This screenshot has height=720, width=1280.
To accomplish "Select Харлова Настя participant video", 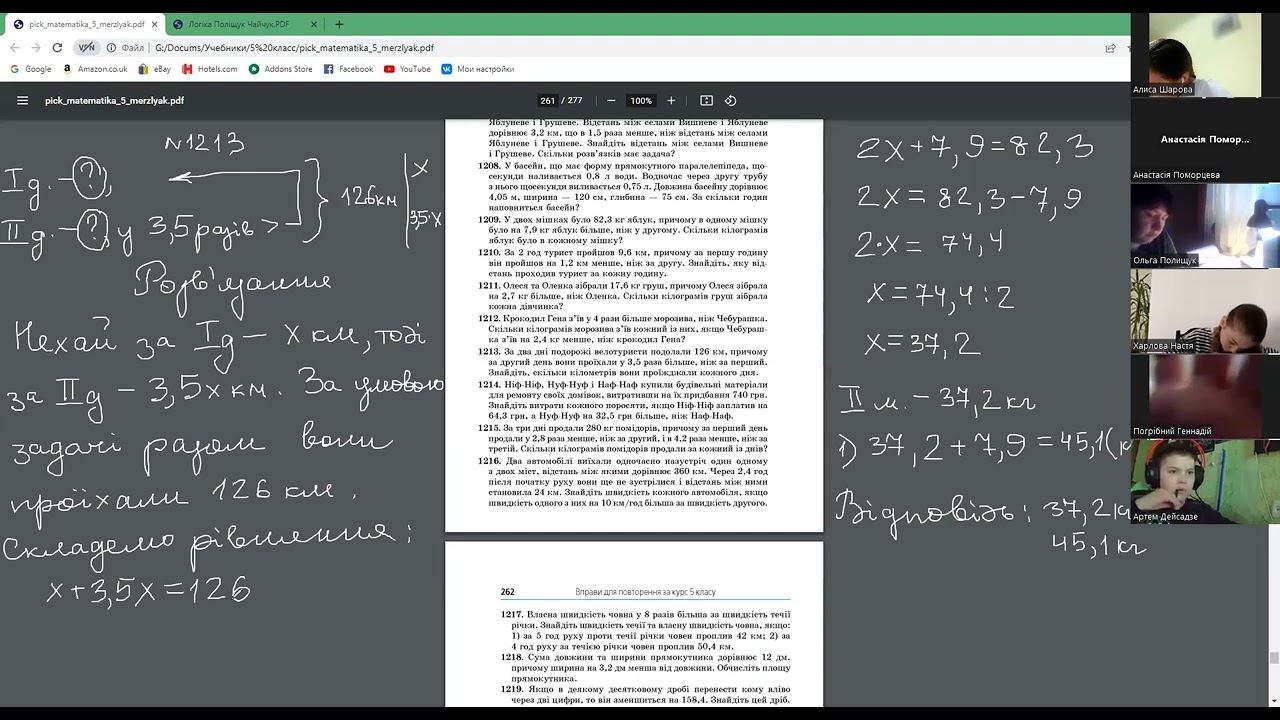I will coord(1205,310).
